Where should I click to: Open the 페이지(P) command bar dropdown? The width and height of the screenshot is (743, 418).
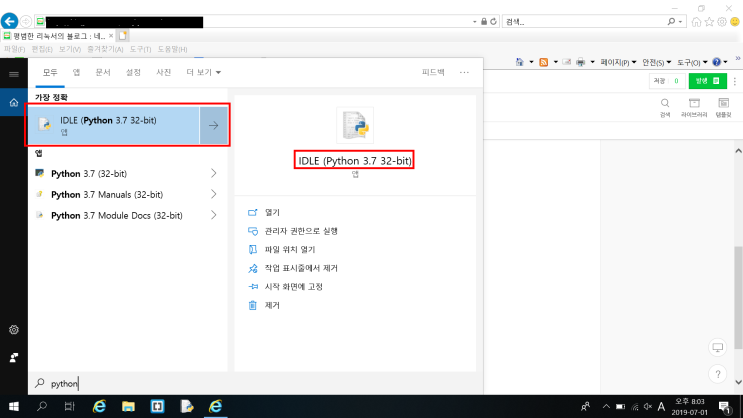click(x=618, y=62)
